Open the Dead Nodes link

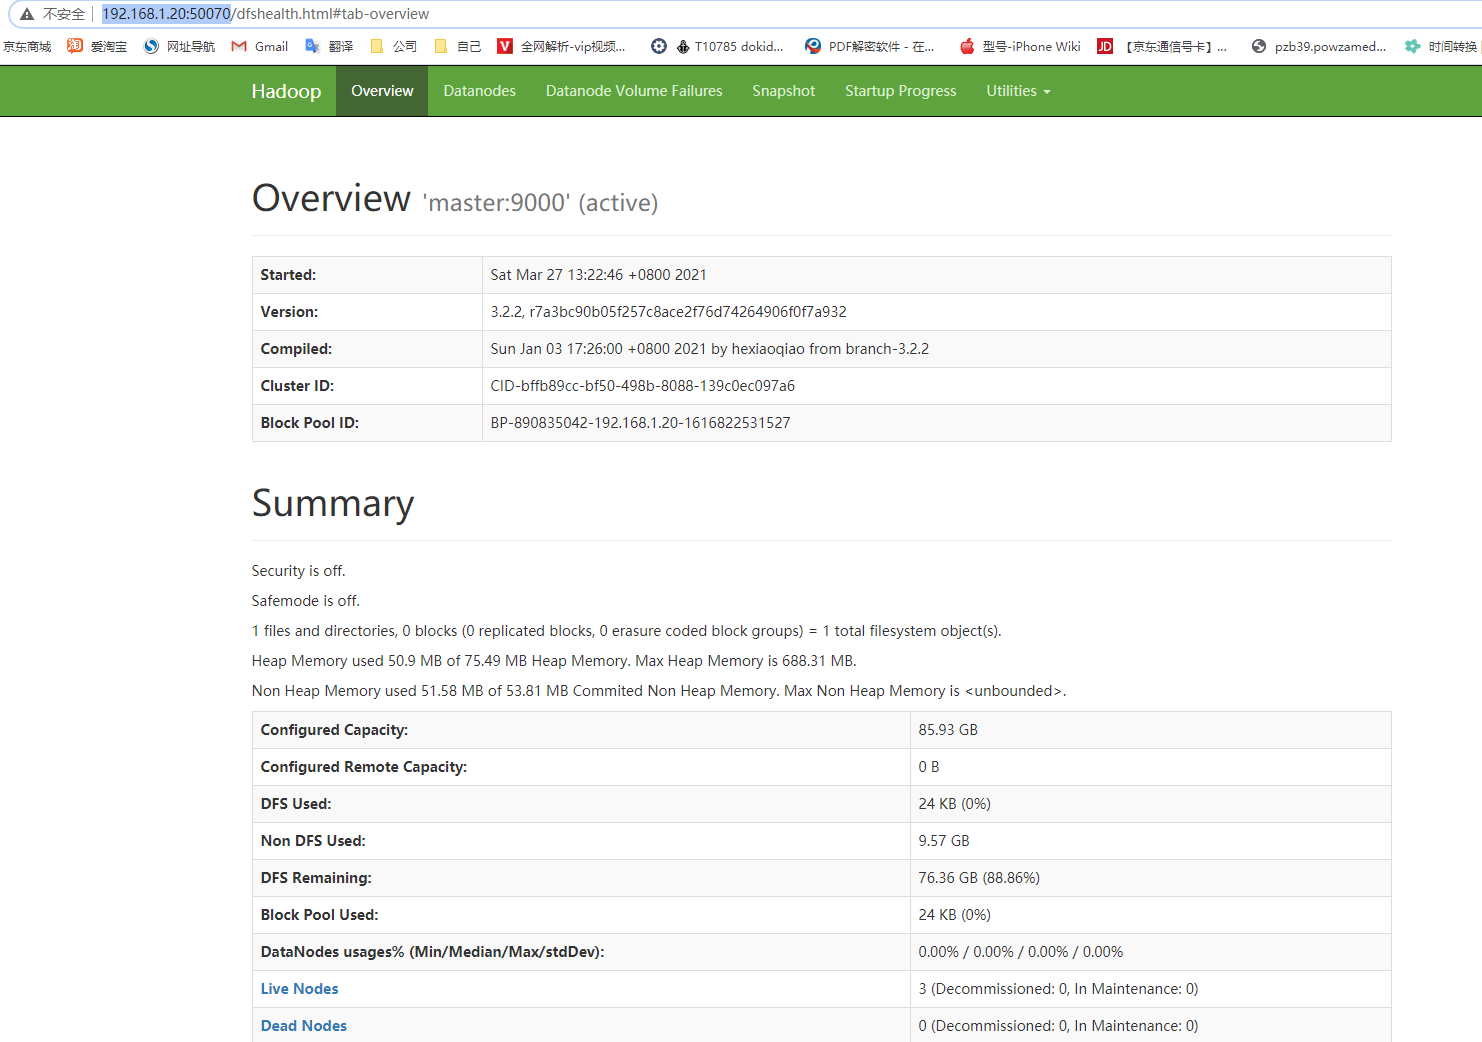(x=304, y=1026)
